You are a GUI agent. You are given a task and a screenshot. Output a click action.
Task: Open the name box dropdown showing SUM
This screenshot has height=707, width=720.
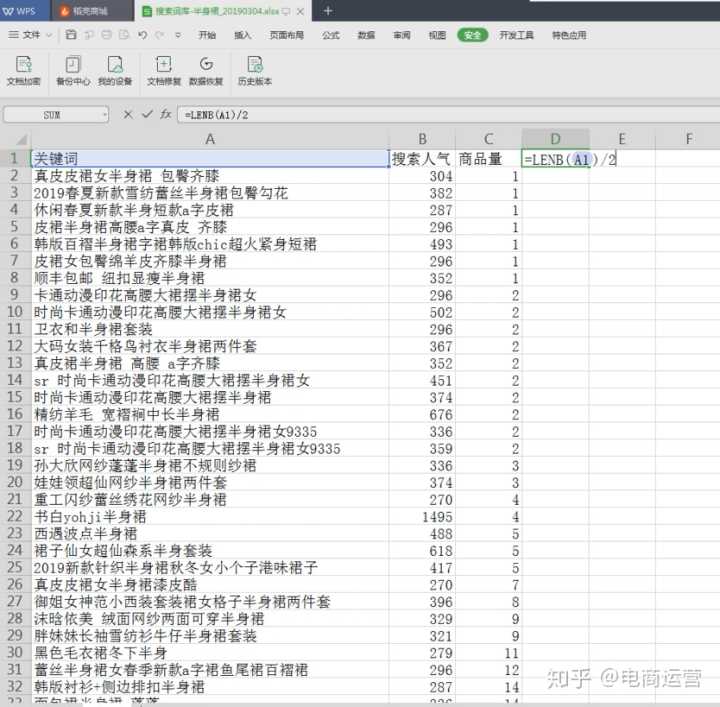[104, 115]
